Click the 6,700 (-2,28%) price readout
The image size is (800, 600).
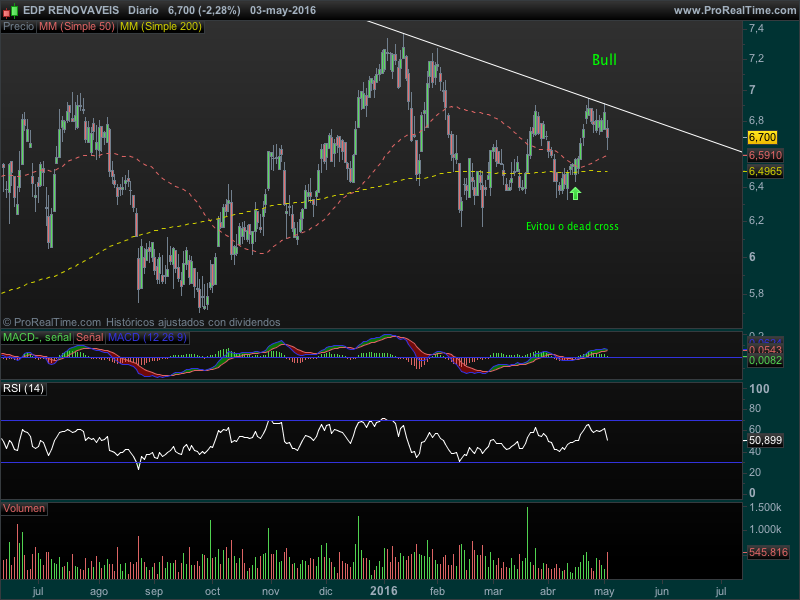pyautogui.click(x=204, y=10)
